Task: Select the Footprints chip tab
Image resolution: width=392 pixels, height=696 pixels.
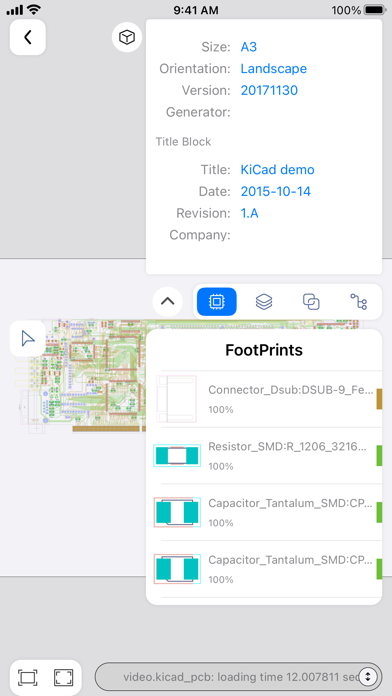Action: (217, 302)
